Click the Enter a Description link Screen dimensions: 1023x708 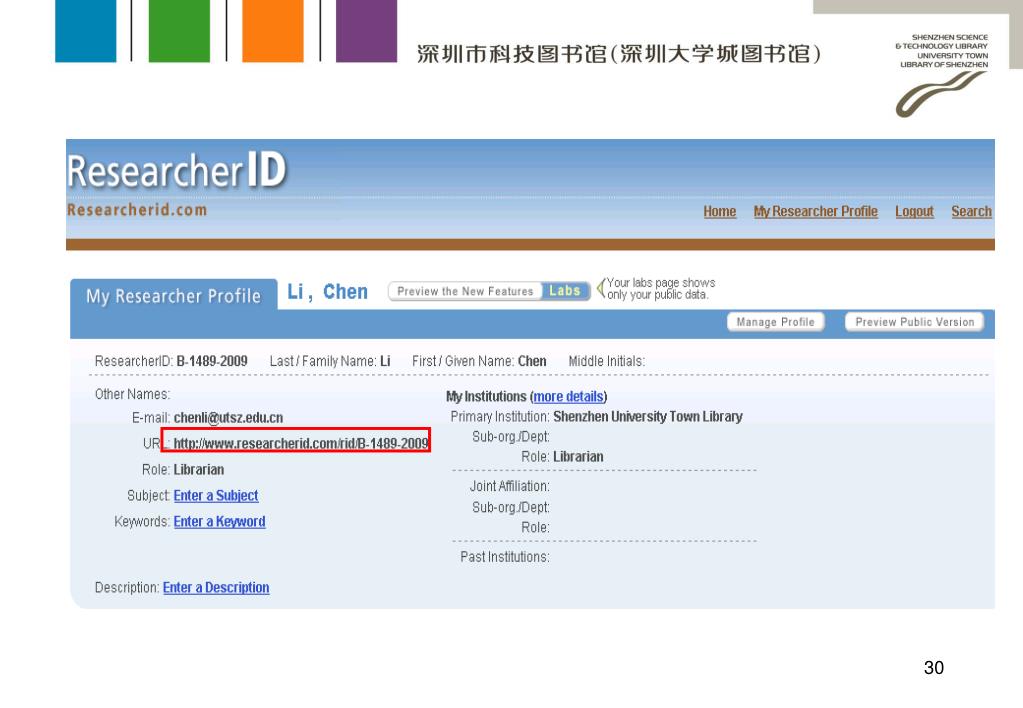(x=216, y=588)
